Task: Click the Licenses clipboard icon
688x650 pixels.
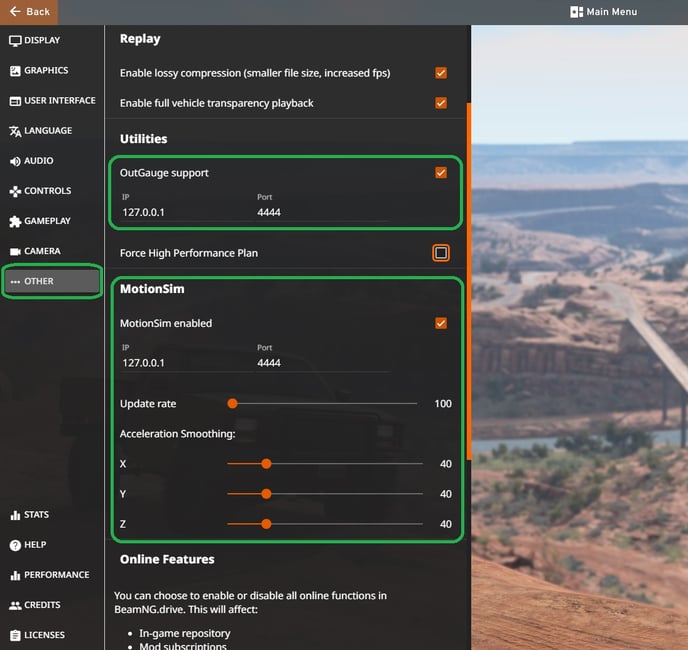Action: [15, 635]
